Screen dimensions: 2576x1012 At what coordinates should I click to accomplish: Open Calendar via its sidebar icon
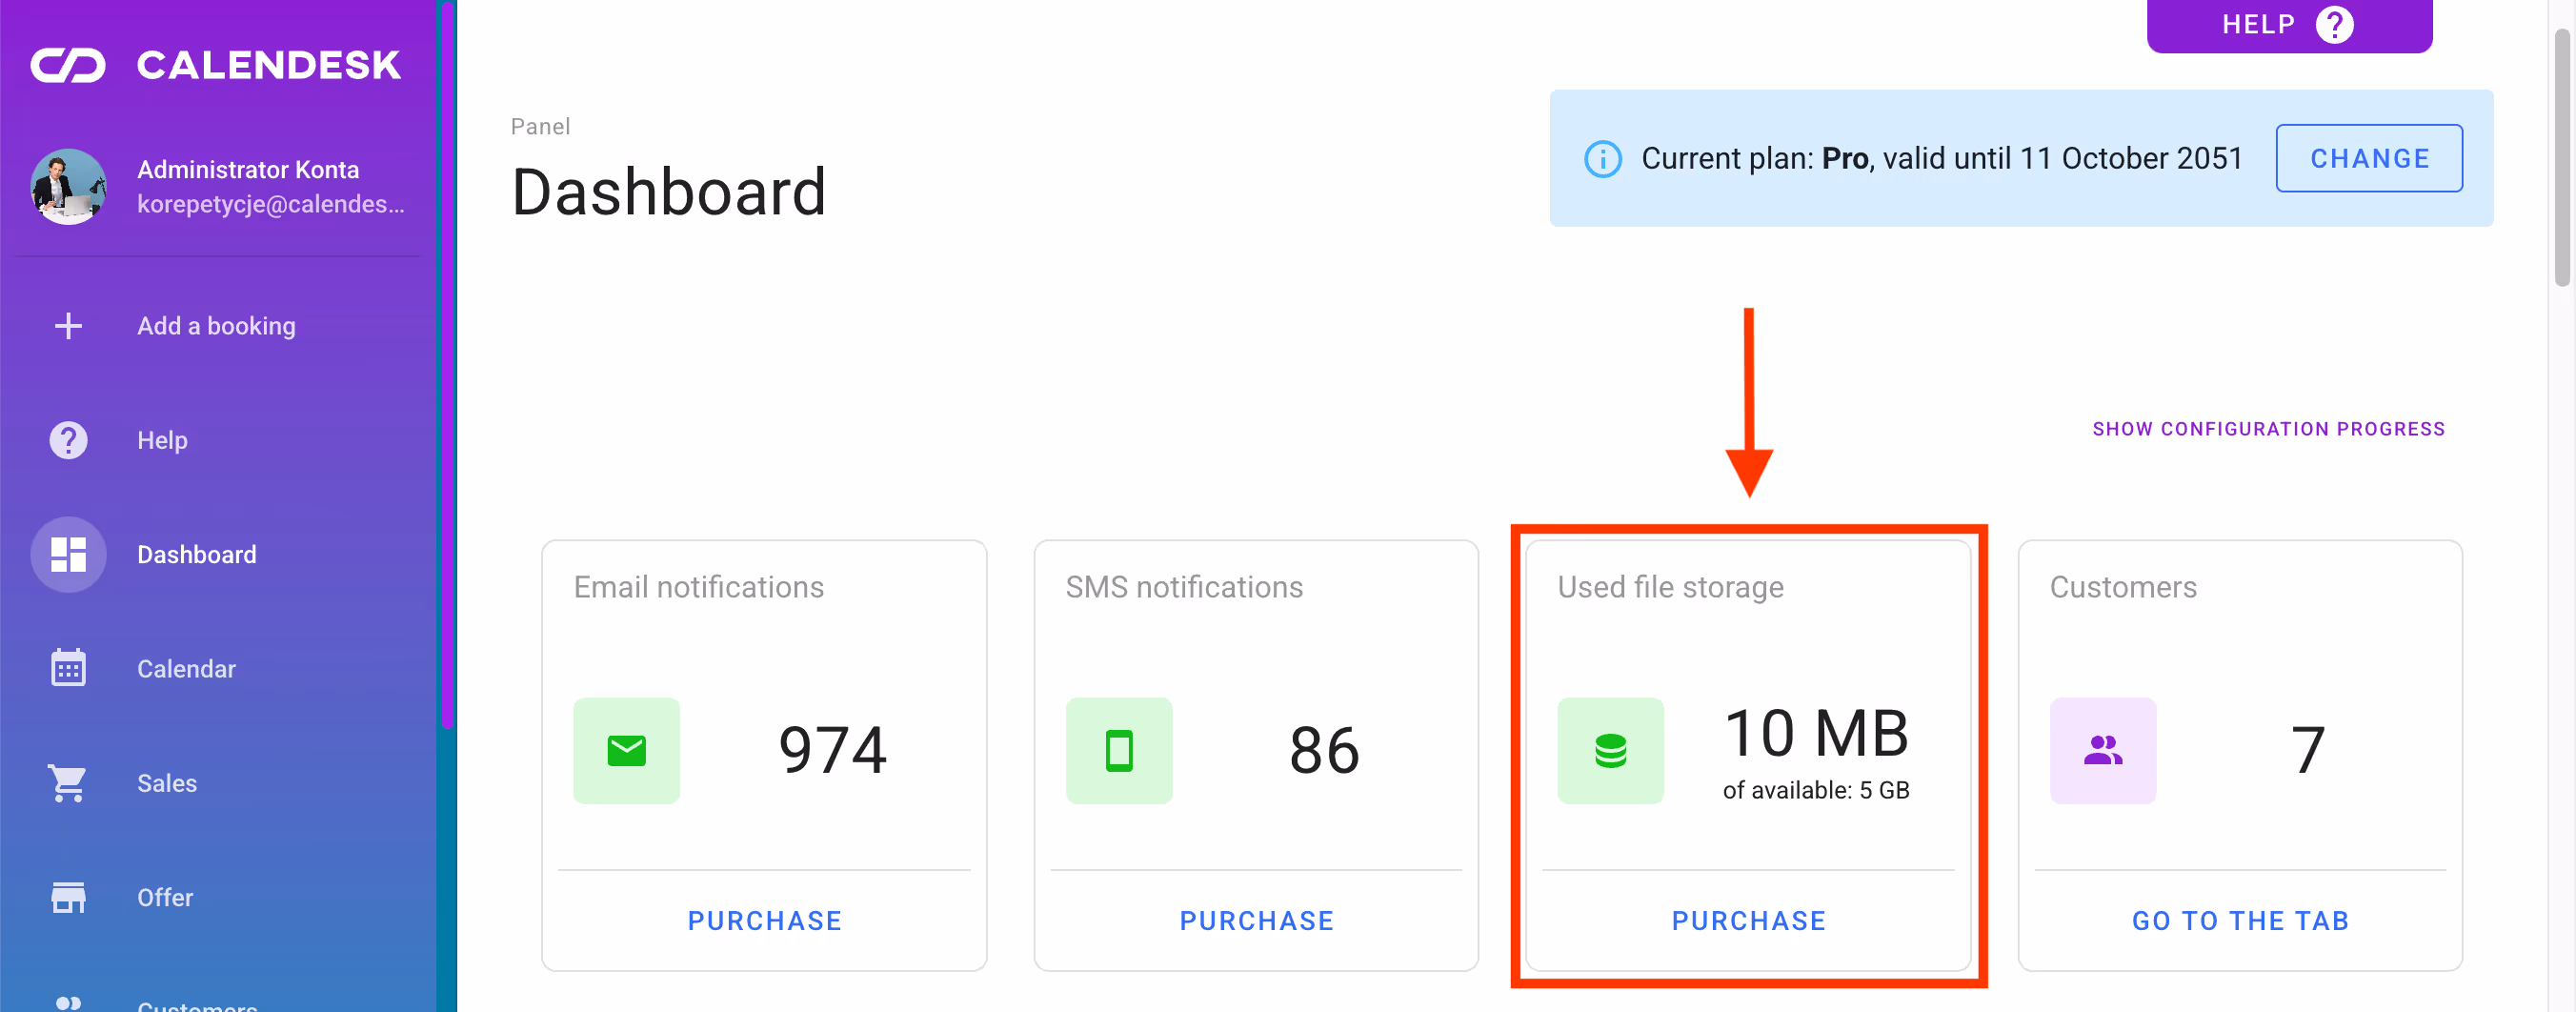point(68,668)
